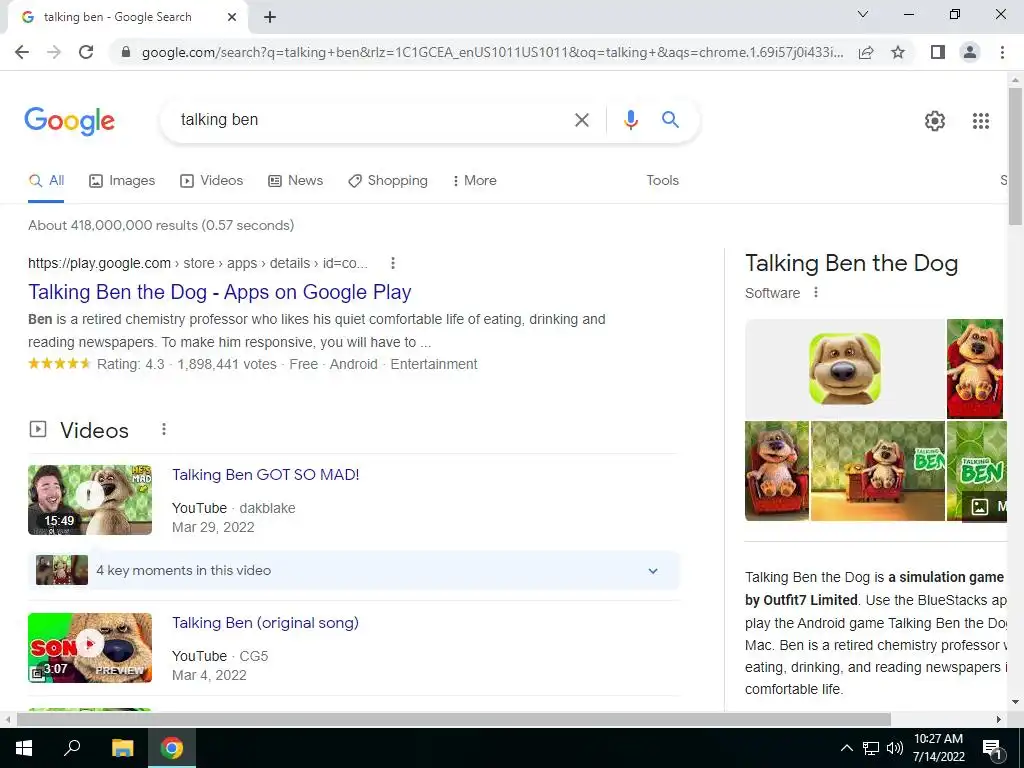Open Google search settings gear
The image size is (1024, 768).
click(935, 121)
